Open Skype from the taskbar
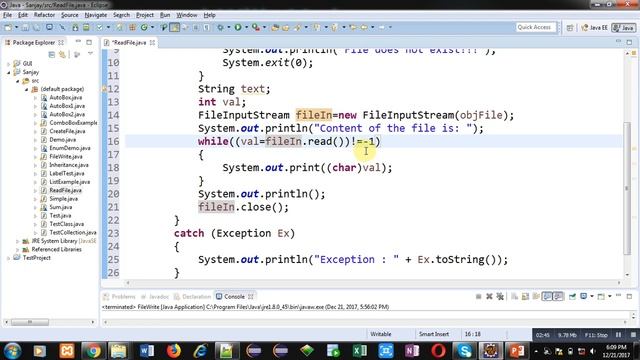The height and width of the screenshot is (360, 640). coord(464,351)
